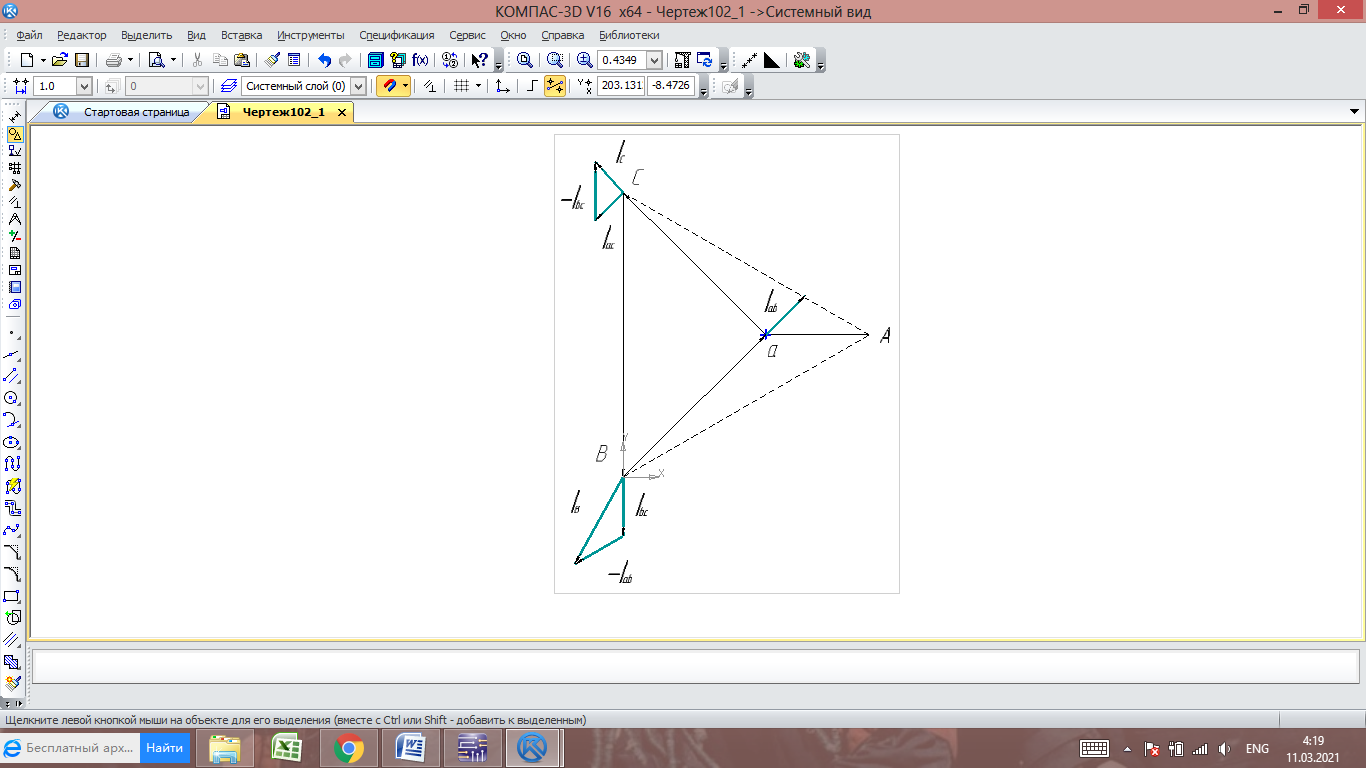Open the zoom scale 0.4349 dropdown
The image size is (1366, 768).
pyautogui.click(x=655, y=60)
